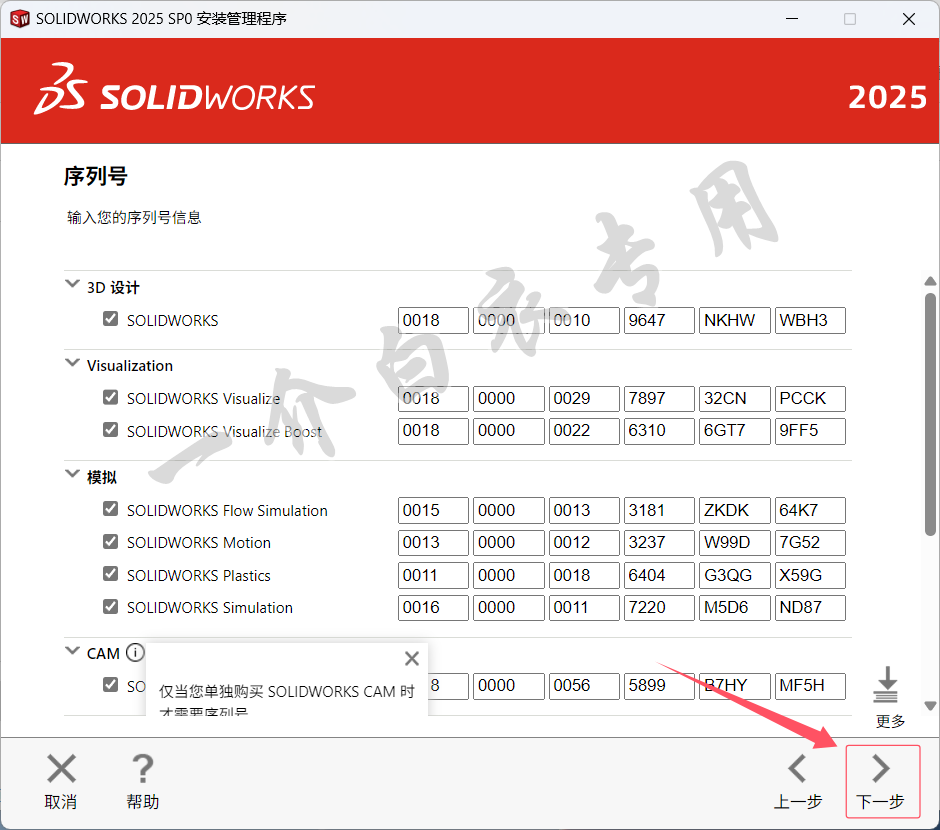Click Plastics serial field G3QG
Viewport: 940px width, 830px height.
pos(735,575)
